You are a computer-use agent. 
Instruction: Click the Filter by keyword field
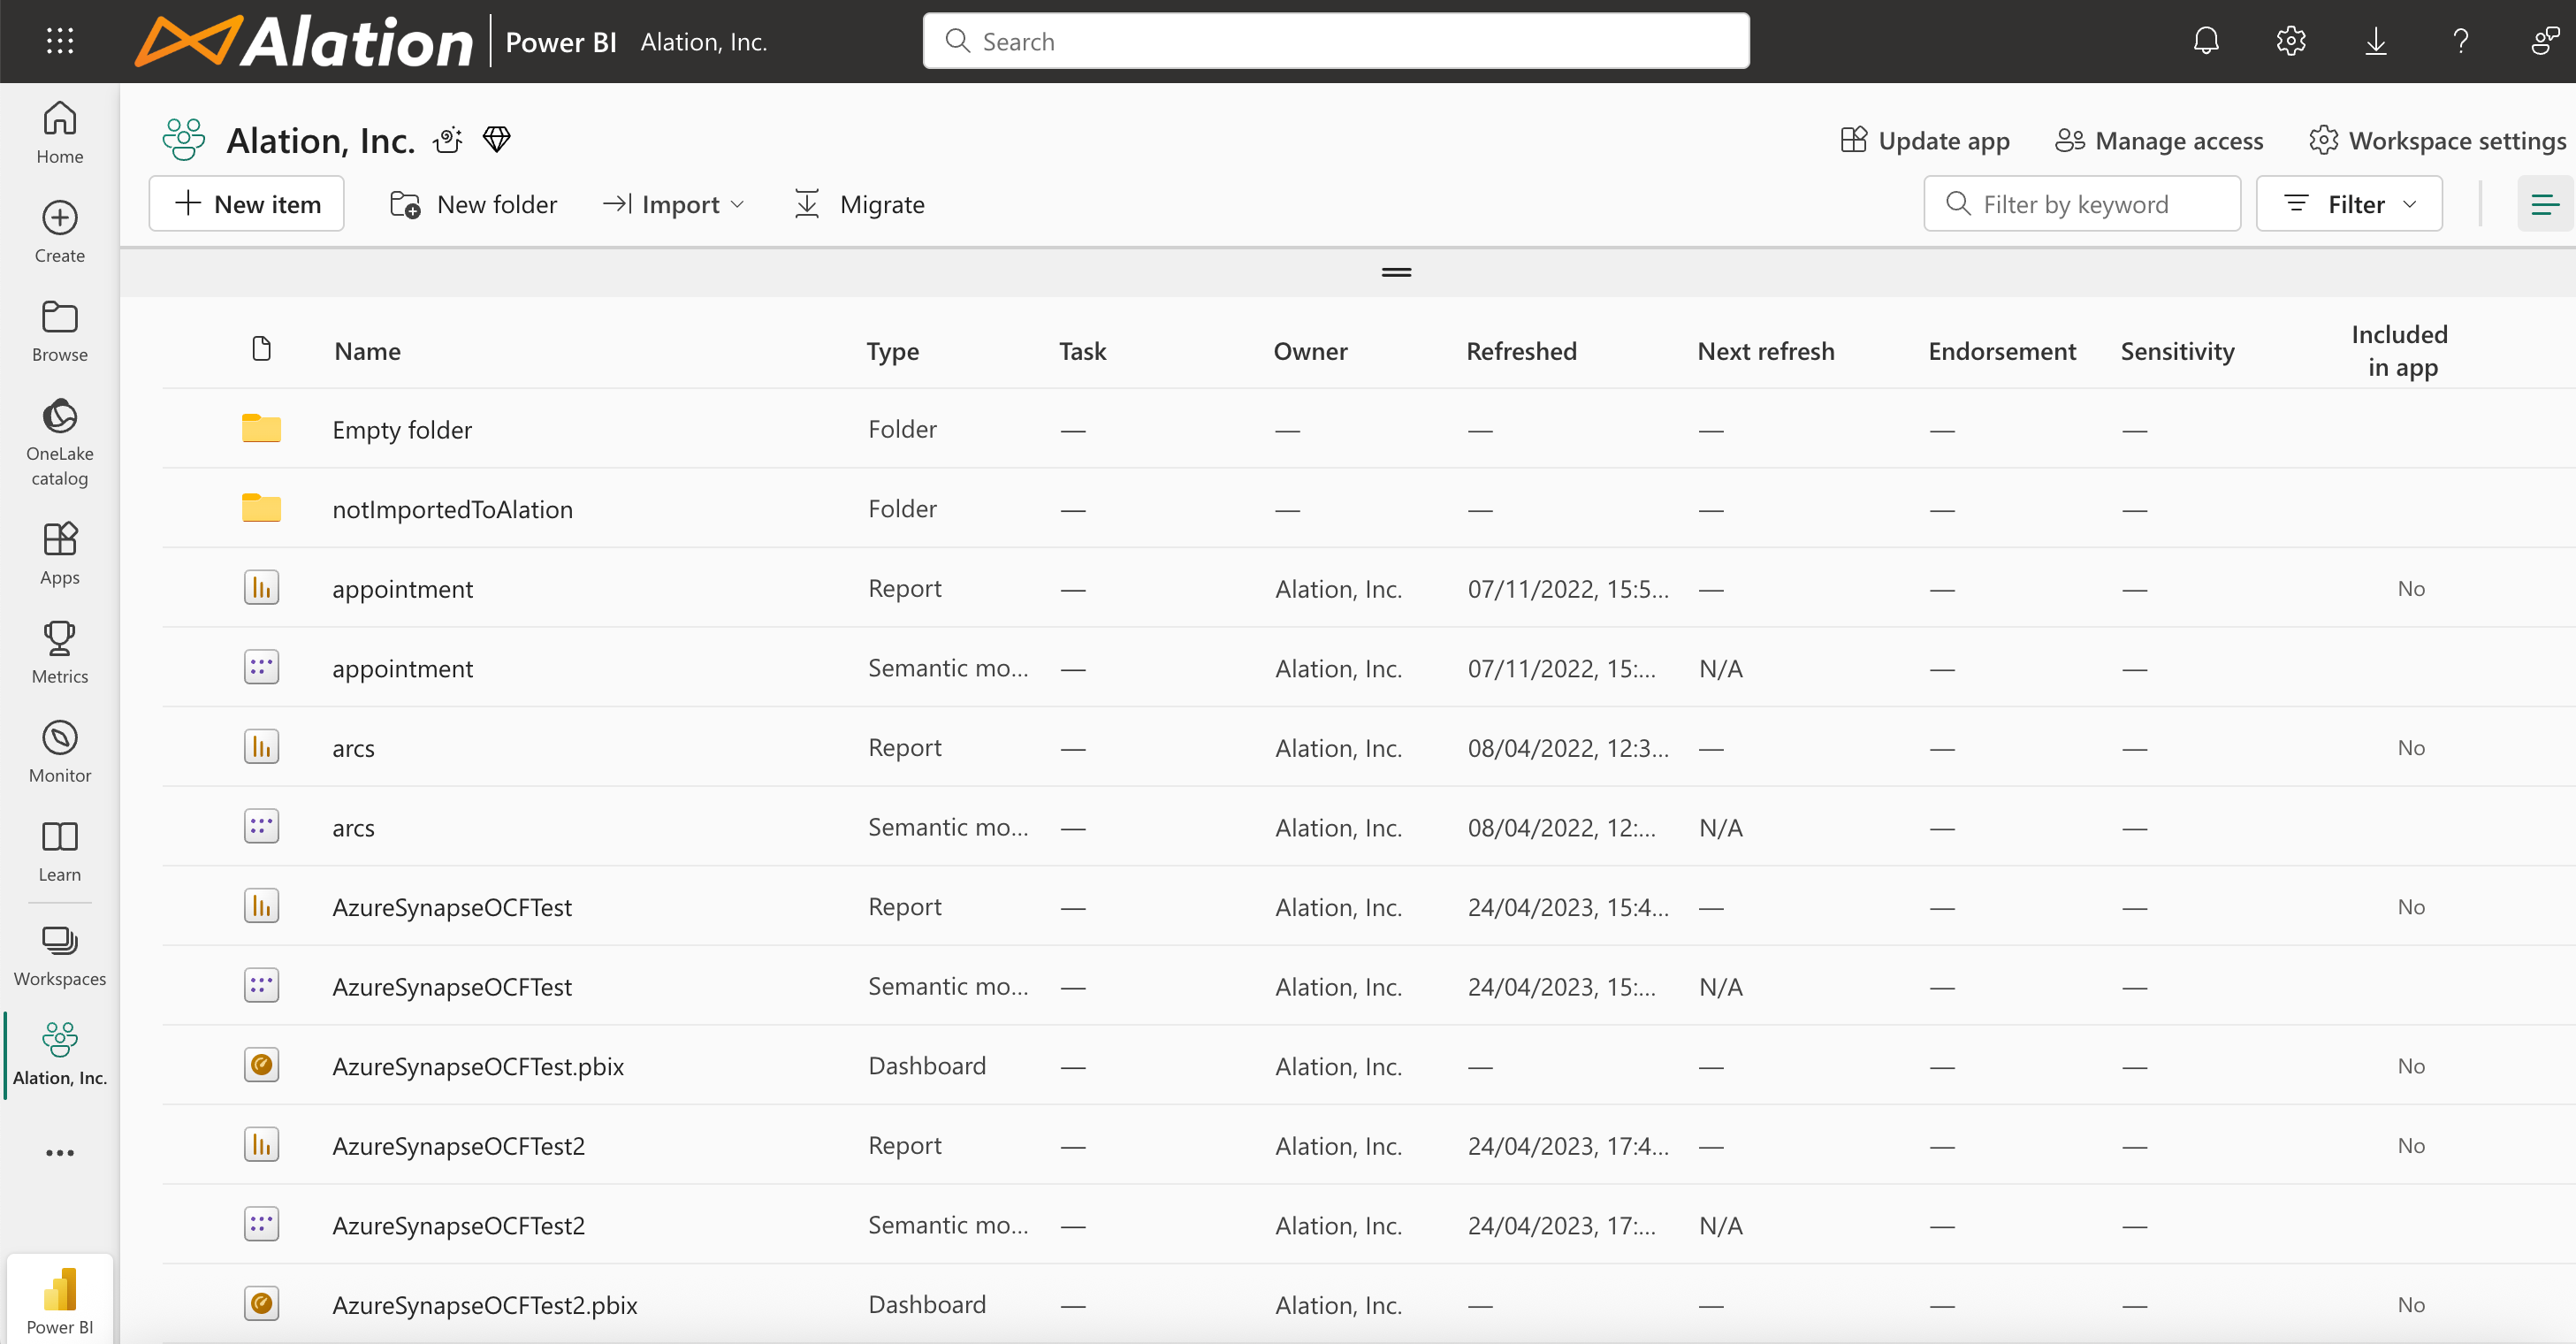click(x=2082, y=204)
